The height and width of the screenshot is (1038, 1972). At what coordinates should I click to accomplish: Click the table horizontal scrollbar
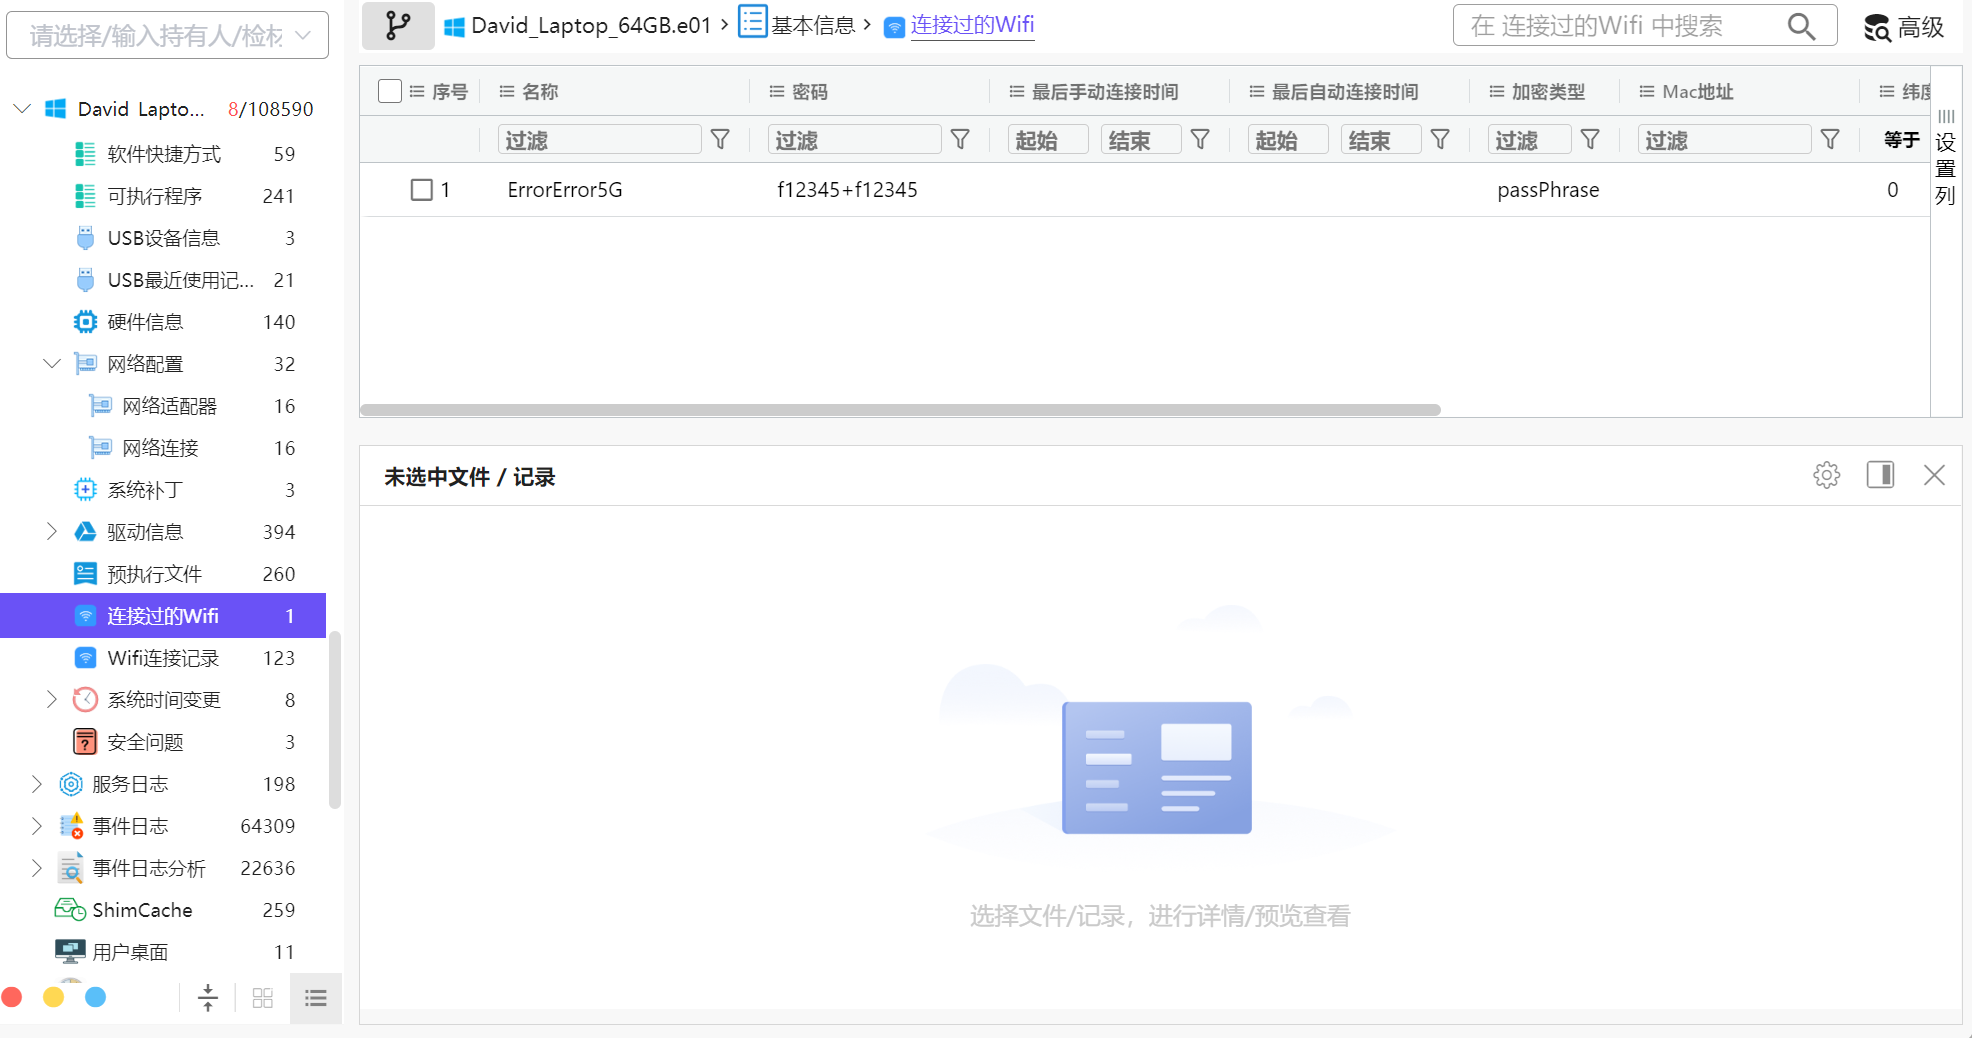pyautogui.click(x=900, y=410)
